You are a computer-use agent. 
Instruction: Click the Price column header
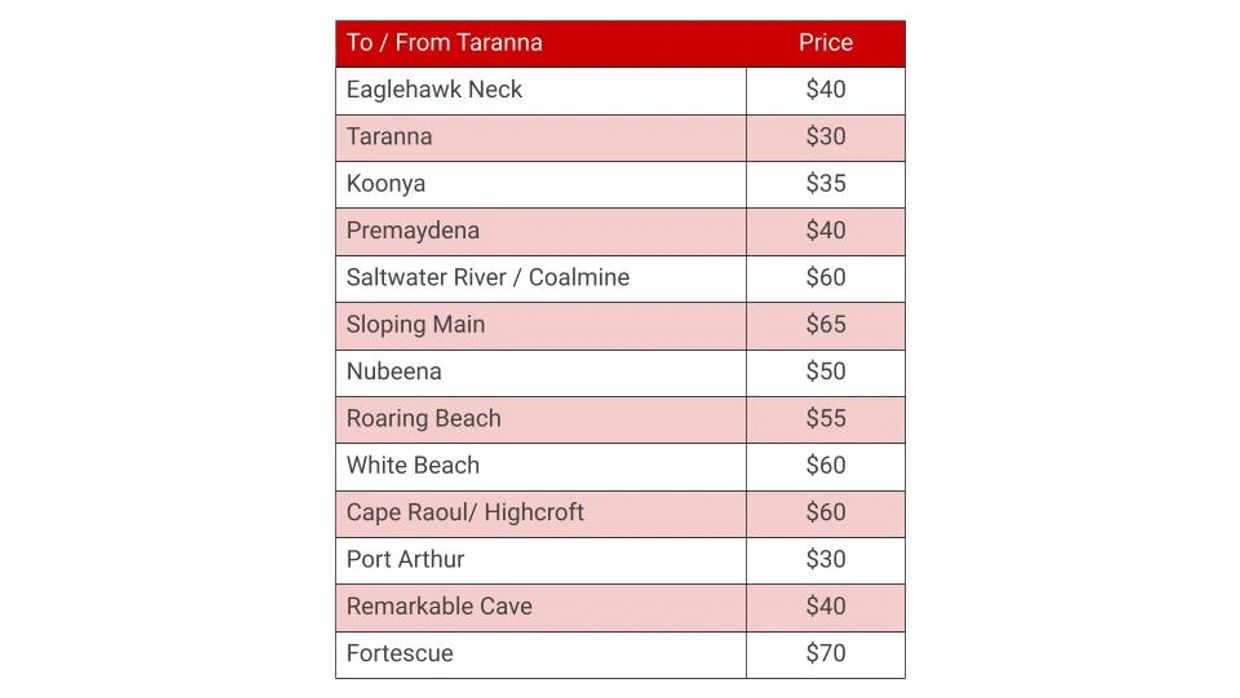click(x=825, y=43)
